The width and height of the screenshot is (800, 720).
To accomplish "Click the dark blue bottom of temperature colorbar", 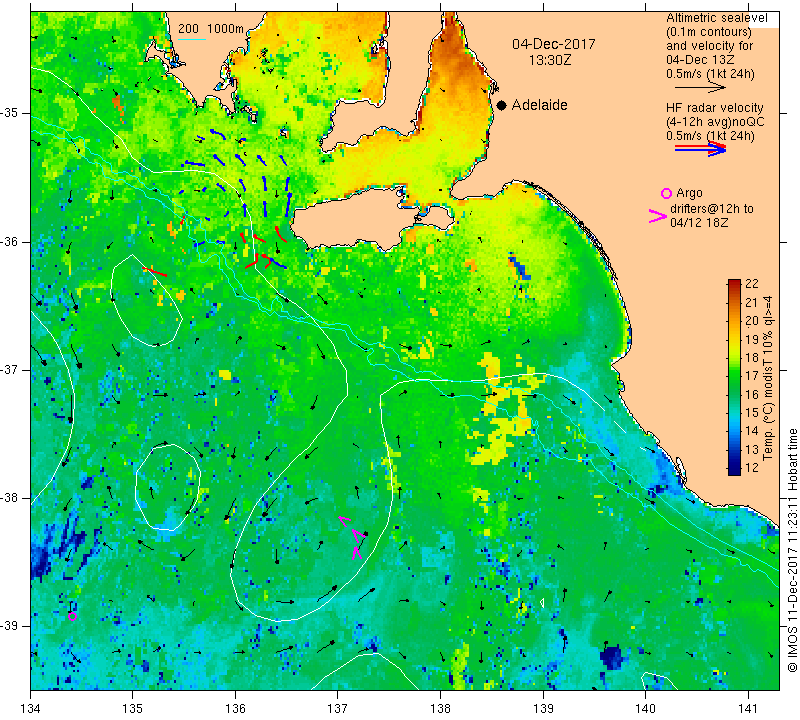I will coord(734,471).
